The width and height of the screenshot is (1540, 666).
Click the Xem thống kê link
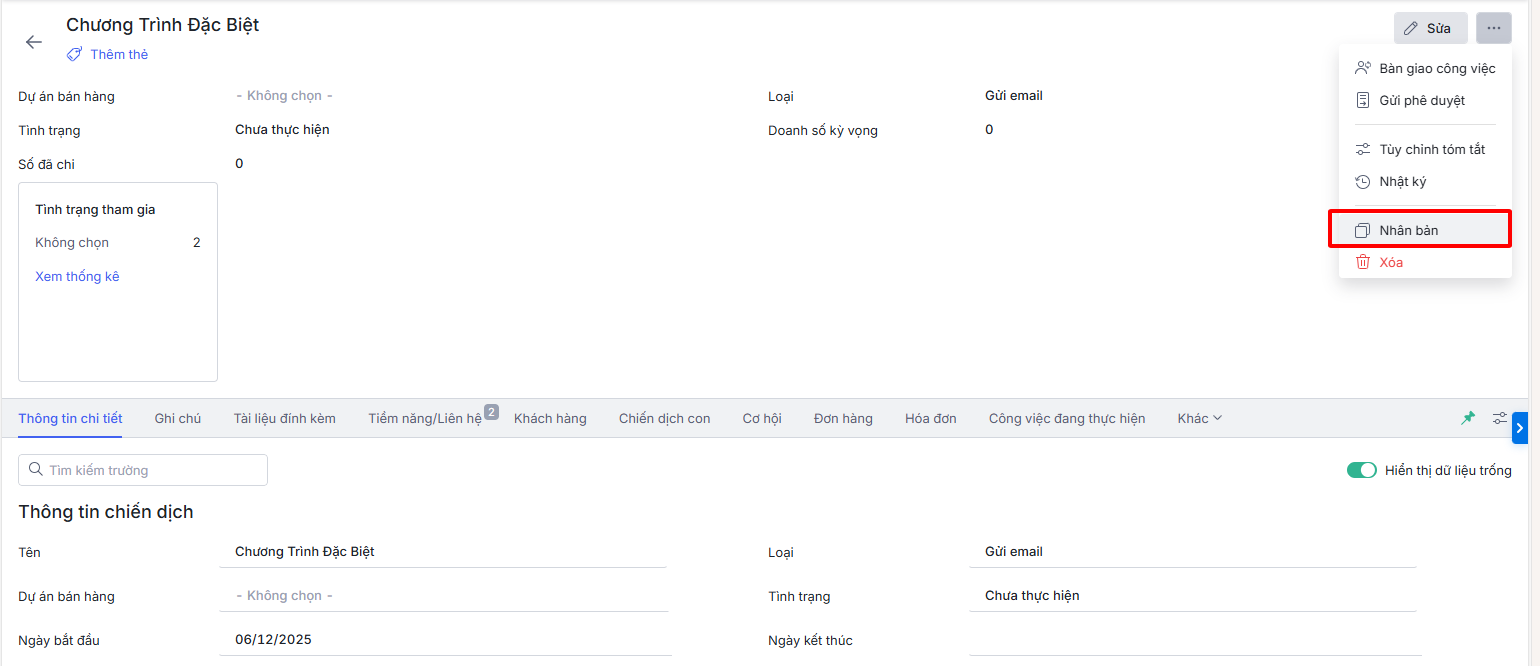point(77,276)
